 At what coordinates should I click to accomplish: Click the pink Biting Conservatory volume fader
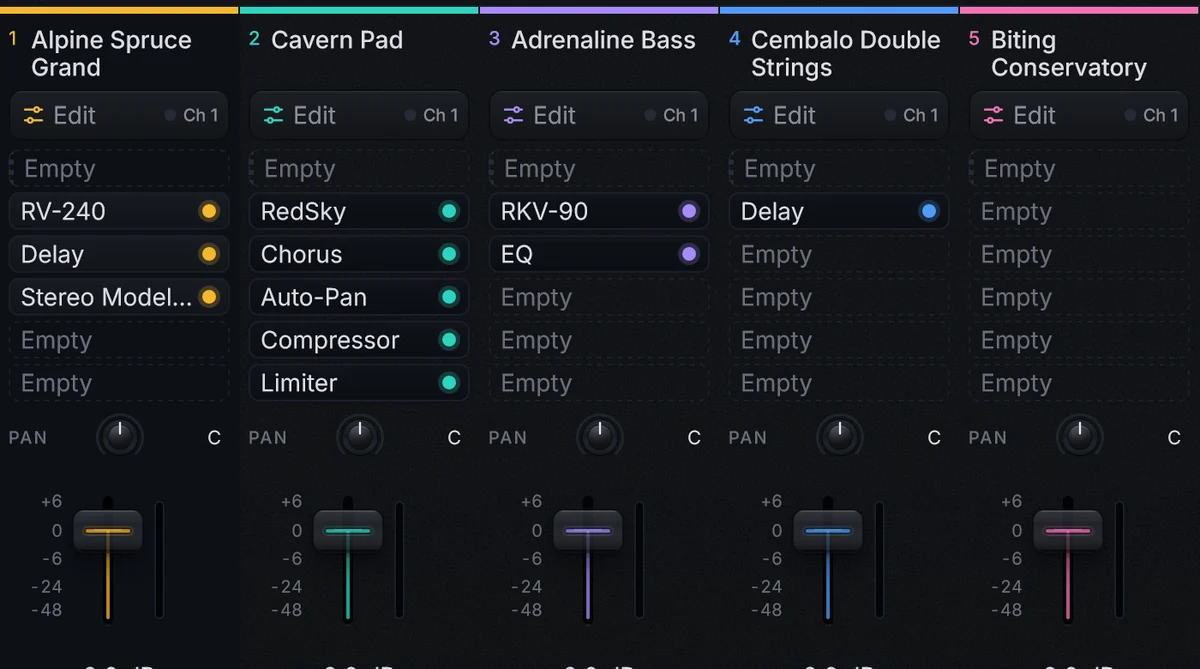(x=1068, y=531)
